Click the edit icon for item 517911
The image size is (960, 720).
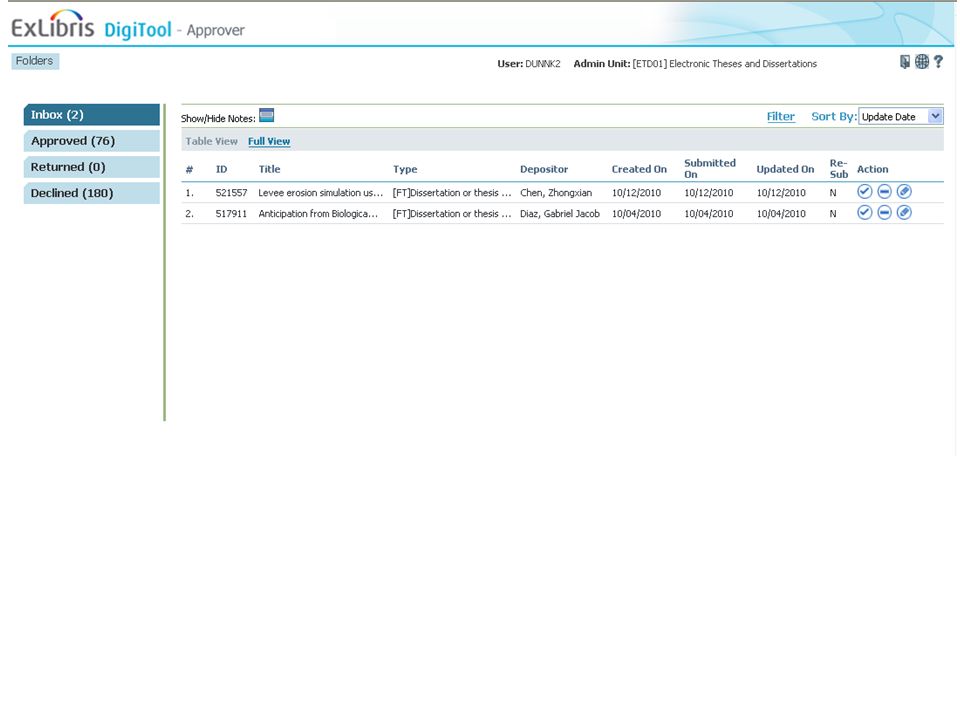pos(904,212)
